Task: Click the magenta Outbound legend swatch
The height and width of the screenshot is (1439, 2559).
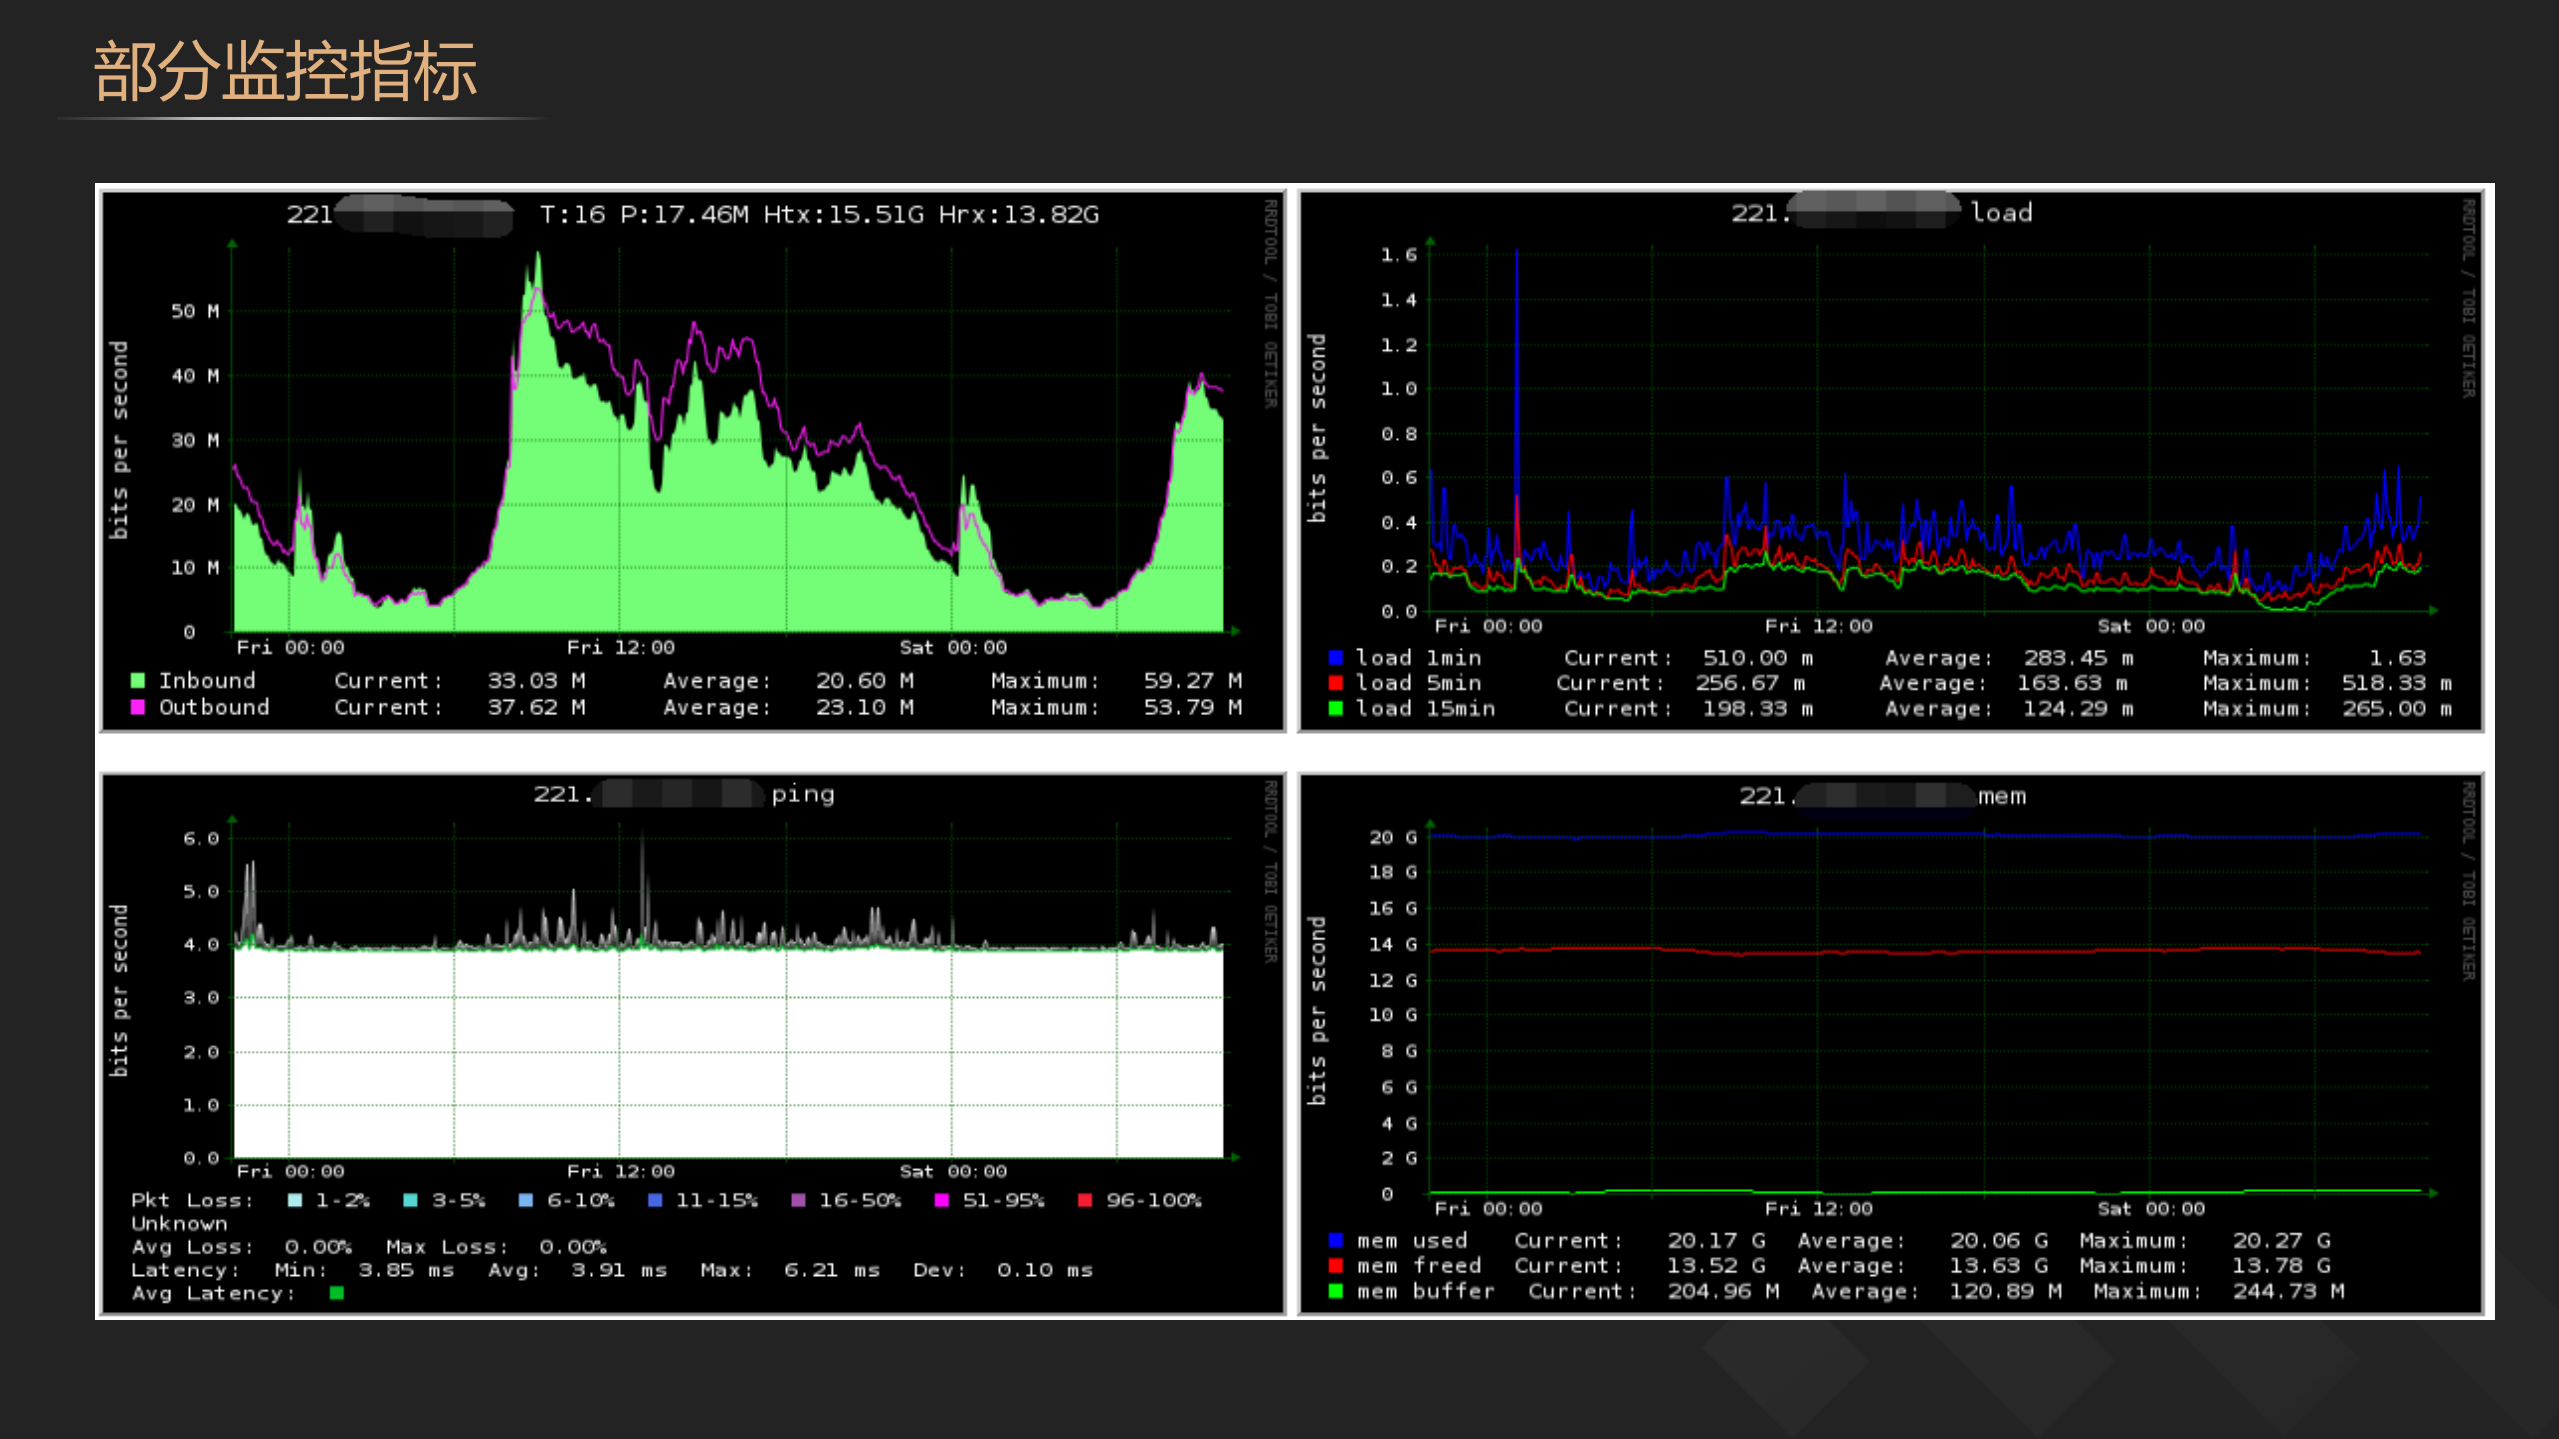Action: [x=138, y=707]
